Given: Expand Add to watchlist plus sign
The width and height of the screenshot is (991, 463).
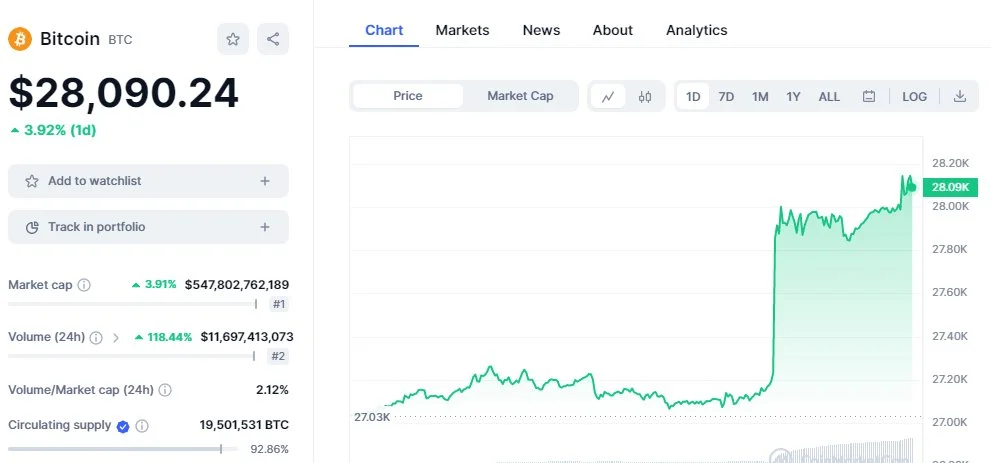Looking at the screenshot, I should tap(265, 181).
